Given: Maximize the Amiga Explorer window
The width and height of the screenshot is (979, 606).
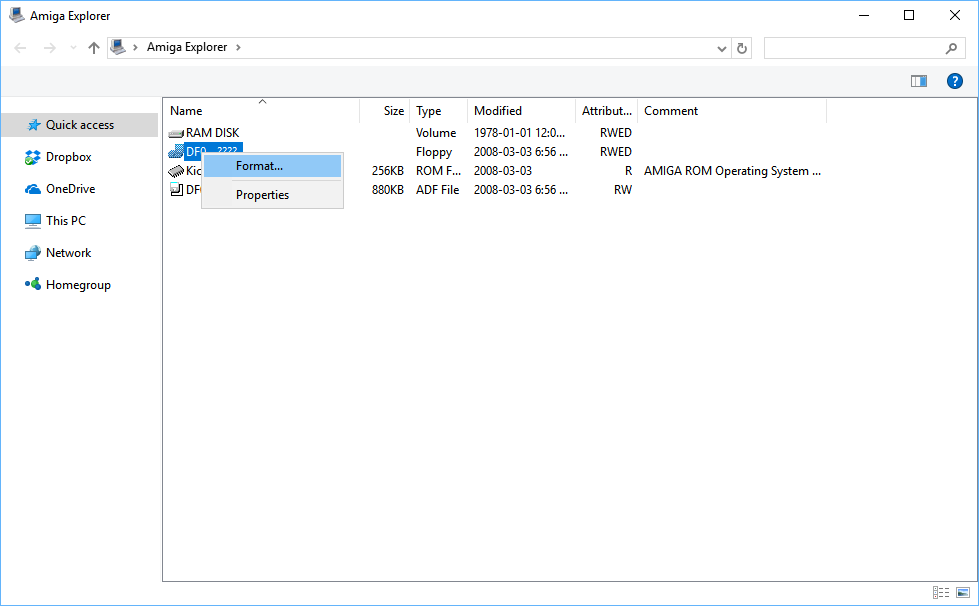Looking at the screenshot, I should (x=909, y=16).
